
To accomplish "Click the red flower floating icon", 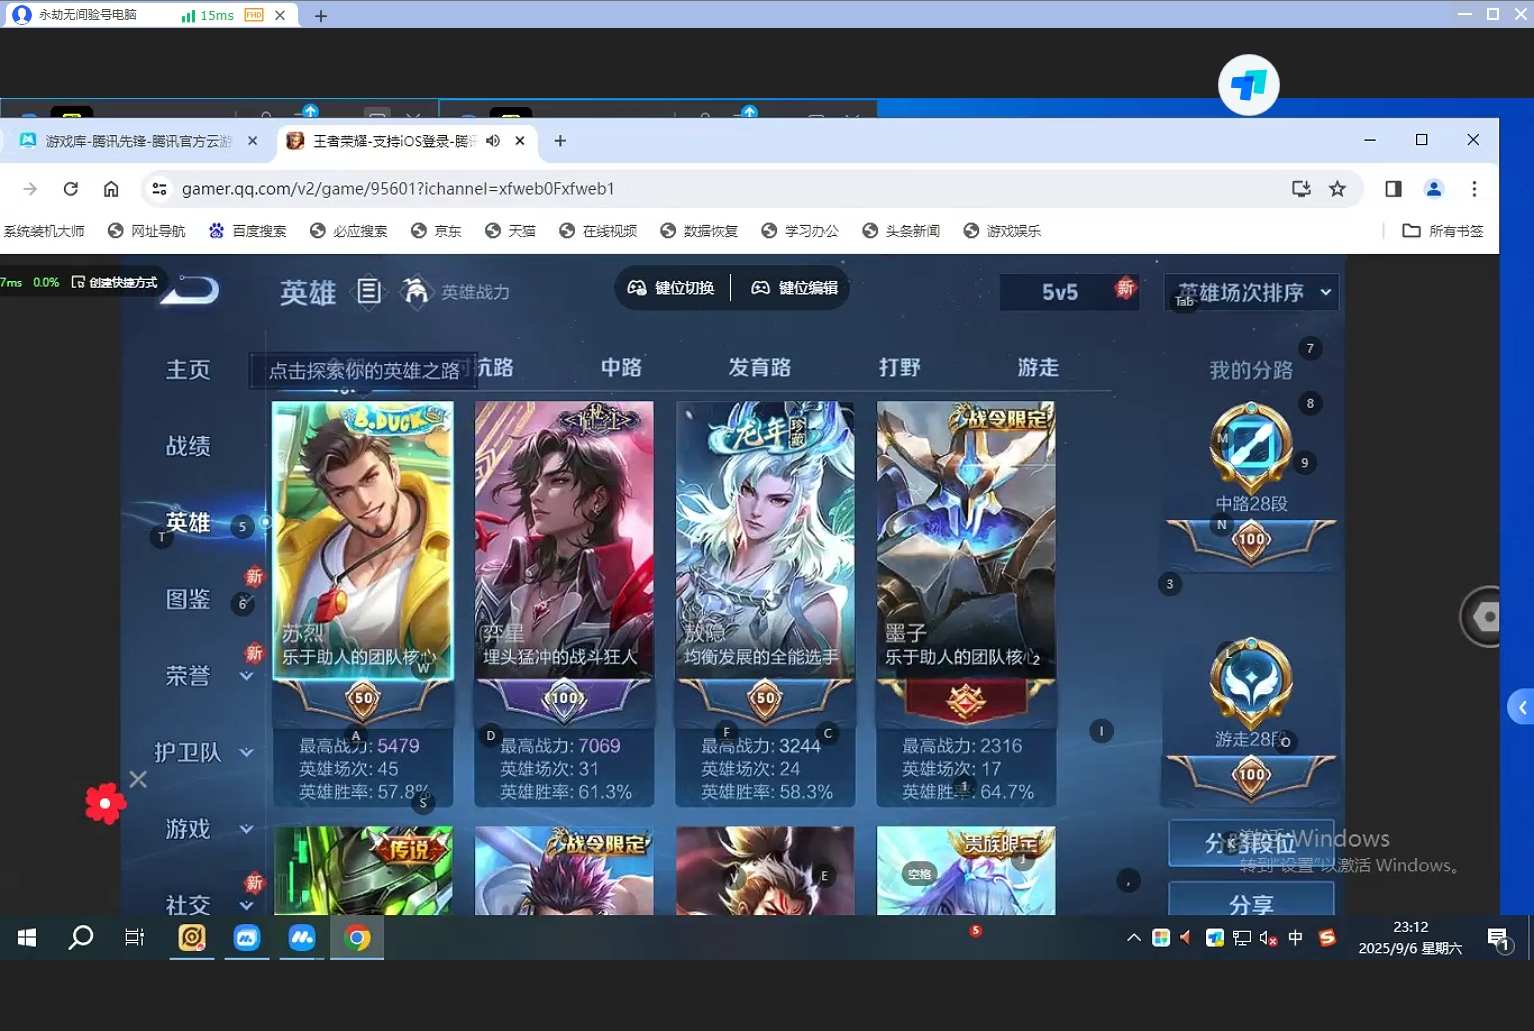I will point(105,803).
